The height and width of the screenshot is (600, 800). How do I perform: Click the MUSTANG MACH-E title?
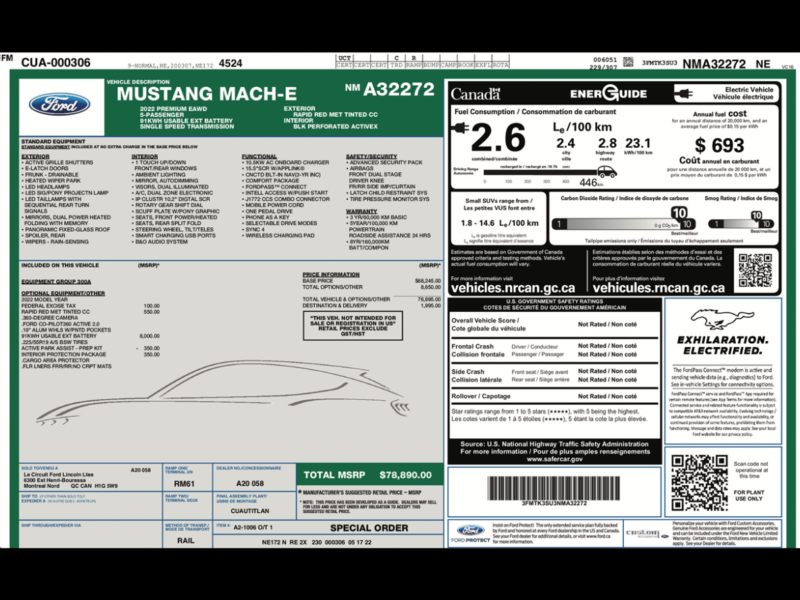[x=207, y=94]
